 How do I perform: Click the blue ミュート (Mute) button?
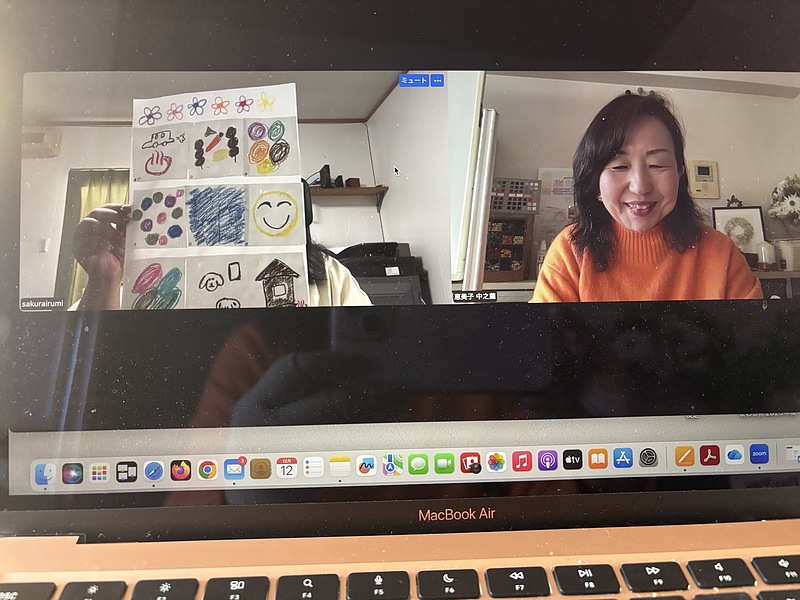(x=413, y=81)
